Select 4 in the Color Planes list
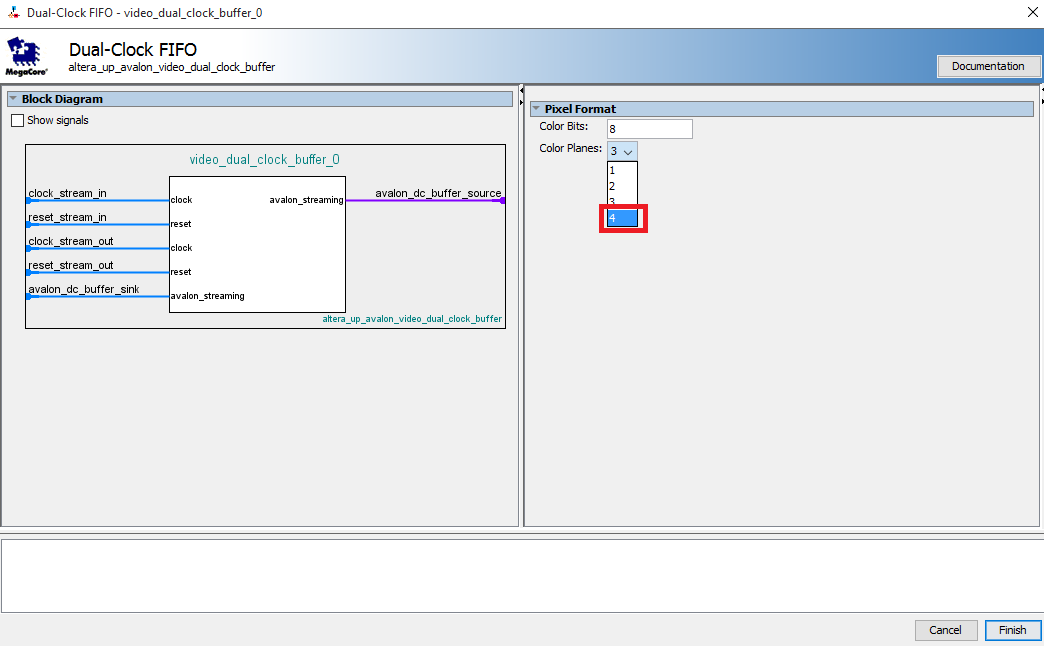The height and width of the screenshot is (646, 1044). coord(622,218)
